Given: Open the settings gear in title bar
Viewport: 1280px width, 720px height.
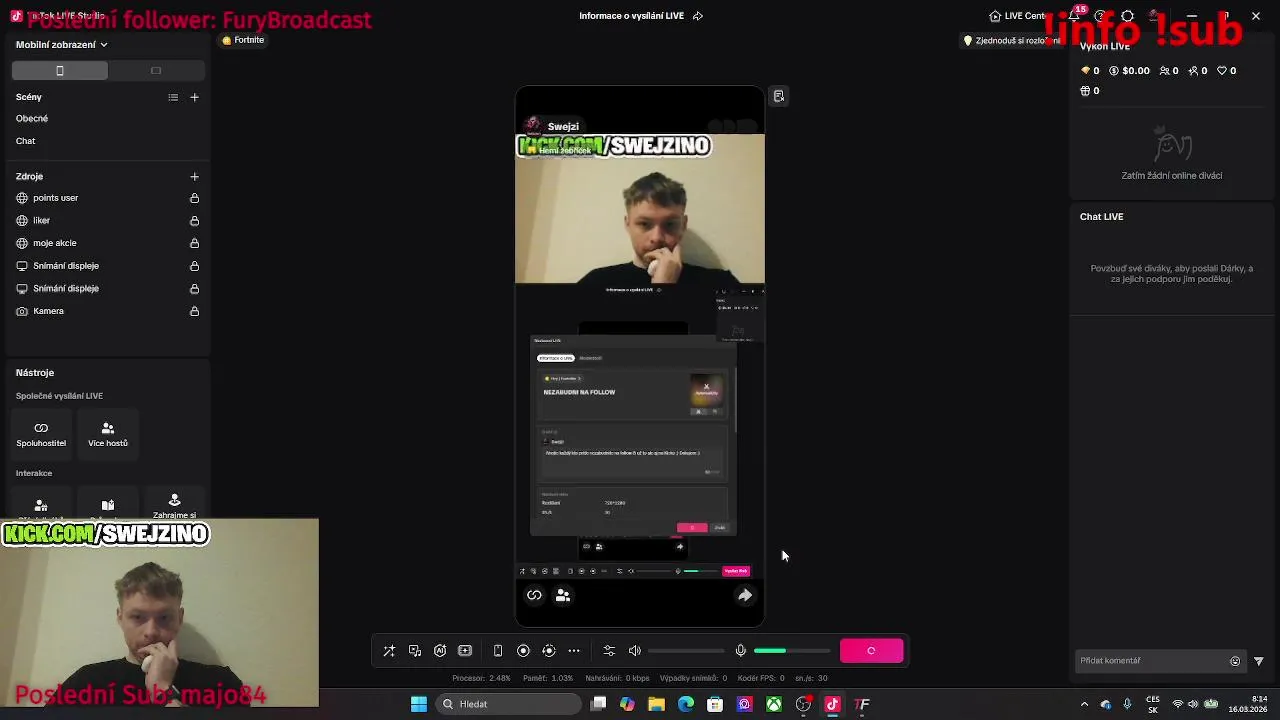Looking at the screenshot, I should pyautogui.click(x=1128, y=16).
